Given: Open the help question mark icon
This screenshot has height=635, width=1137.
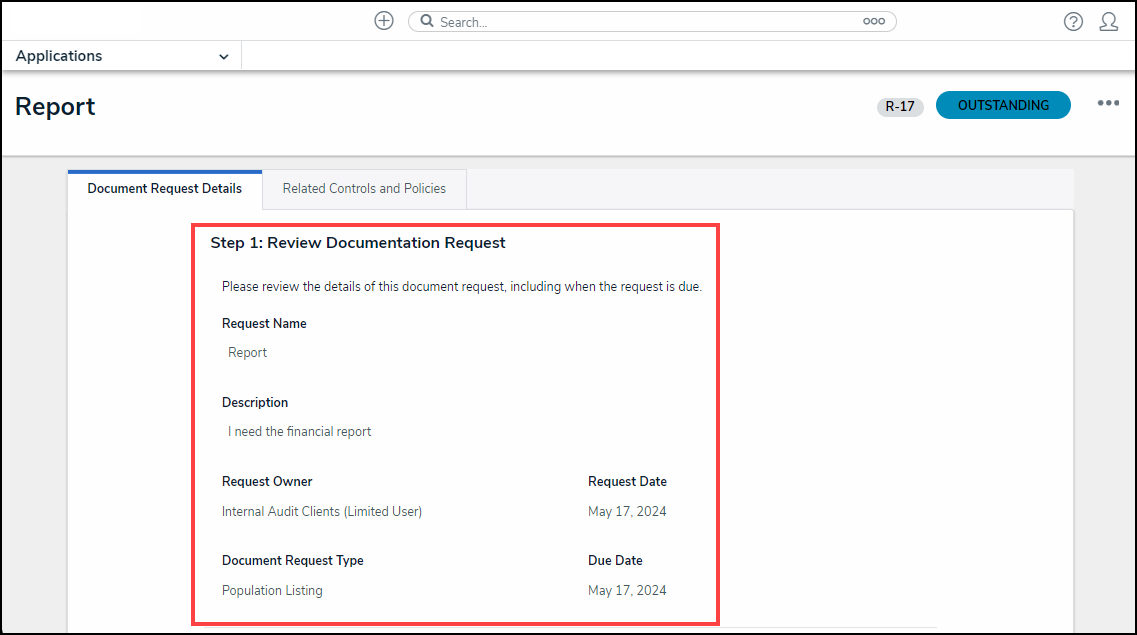Looking at the screenshot, I should (1073, 22).
